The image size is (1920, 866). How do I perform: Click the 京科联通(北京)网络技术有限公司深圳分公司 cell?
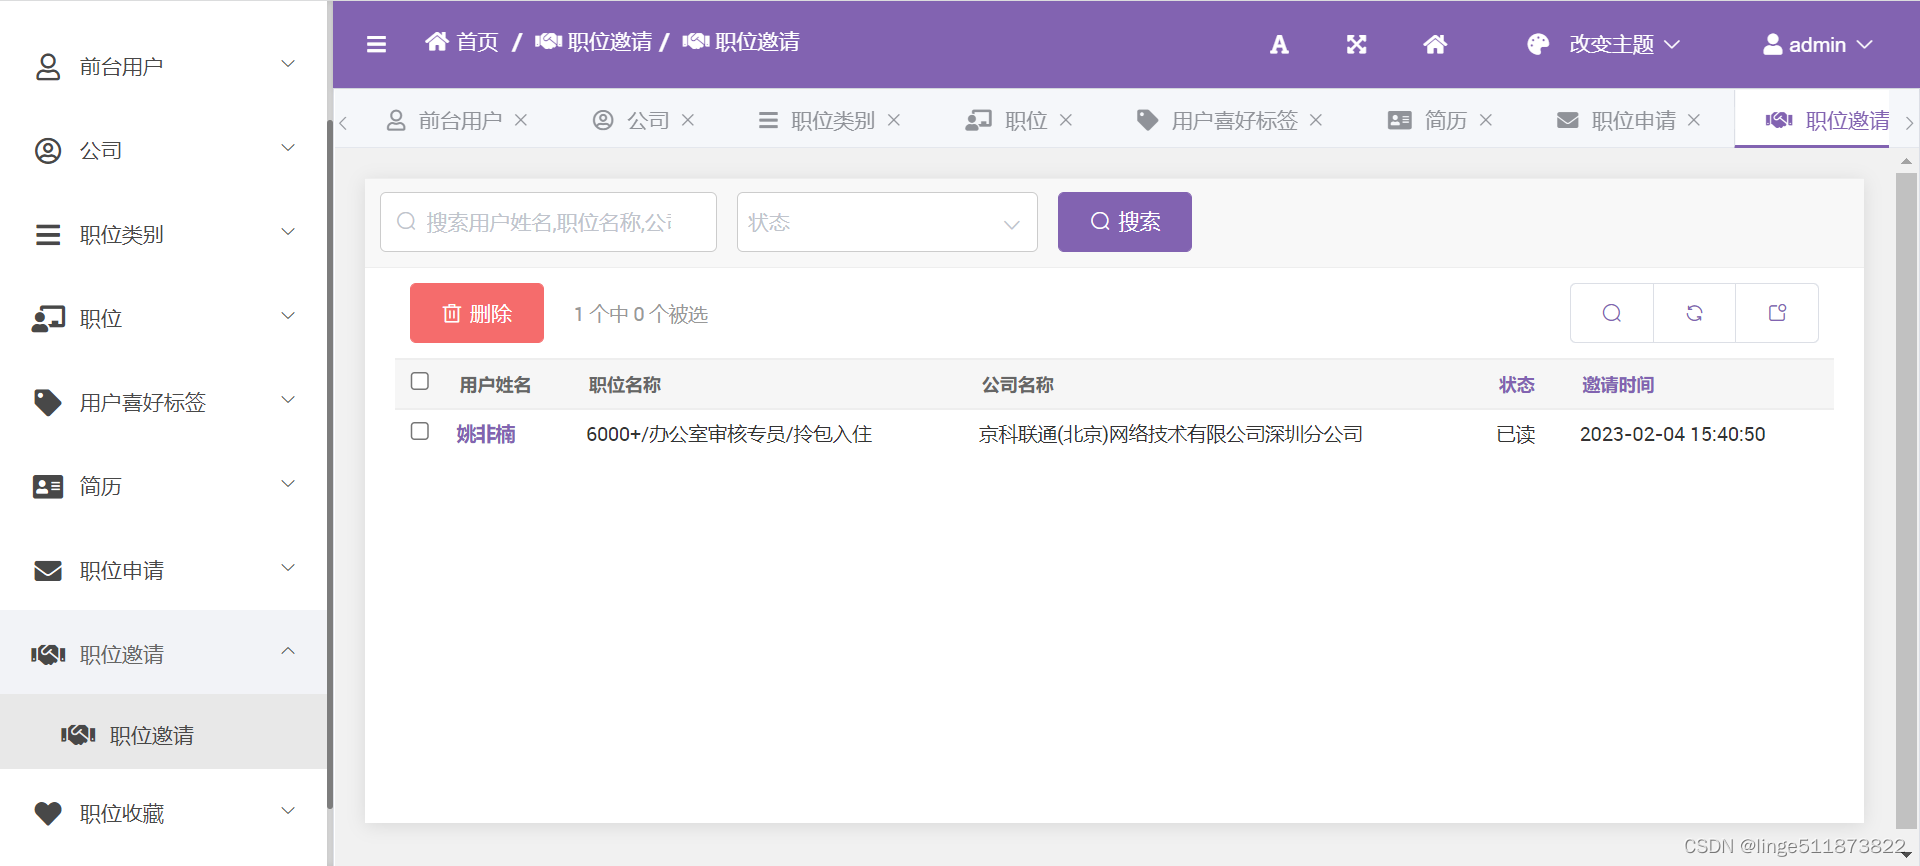point(1171,434)
